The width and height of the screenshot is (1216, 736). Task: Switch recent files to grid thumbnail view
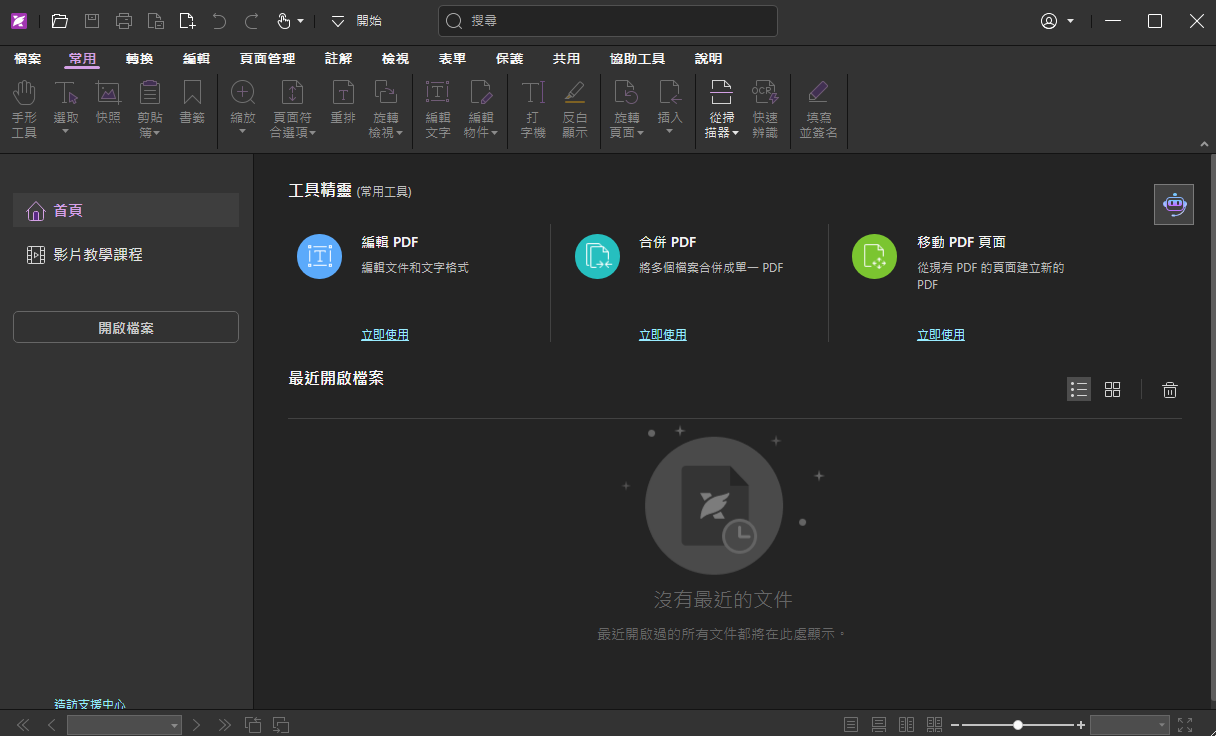click(x=1112, y=390)
